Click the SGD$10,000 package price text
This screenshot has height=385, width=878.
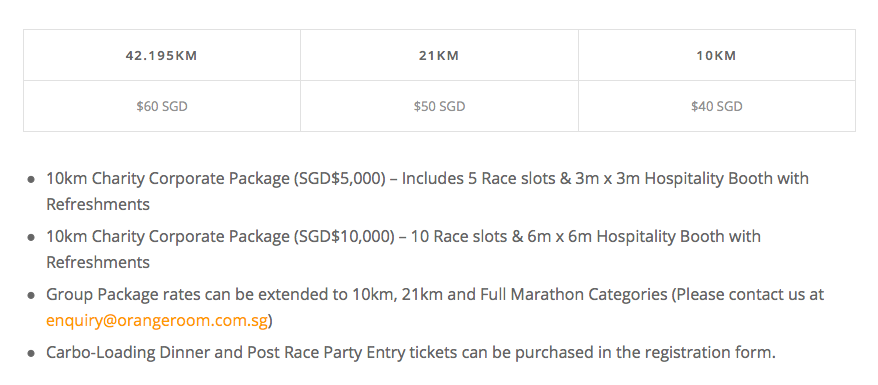(344, 236)
